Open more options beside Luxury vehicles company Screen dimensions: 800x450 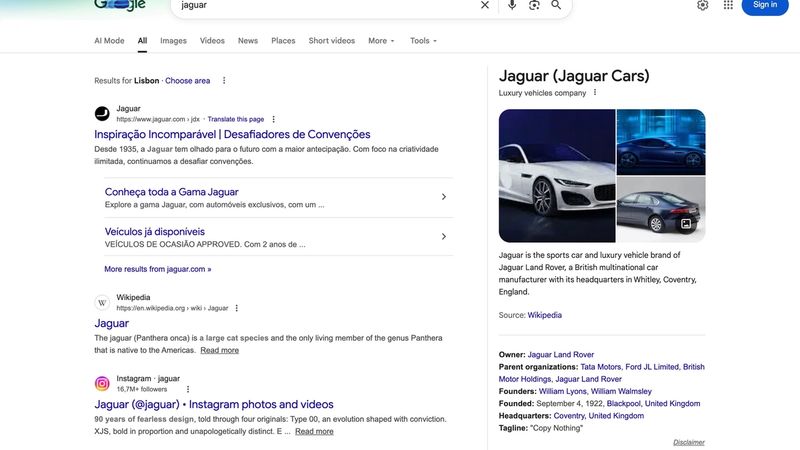coord(594,92)
